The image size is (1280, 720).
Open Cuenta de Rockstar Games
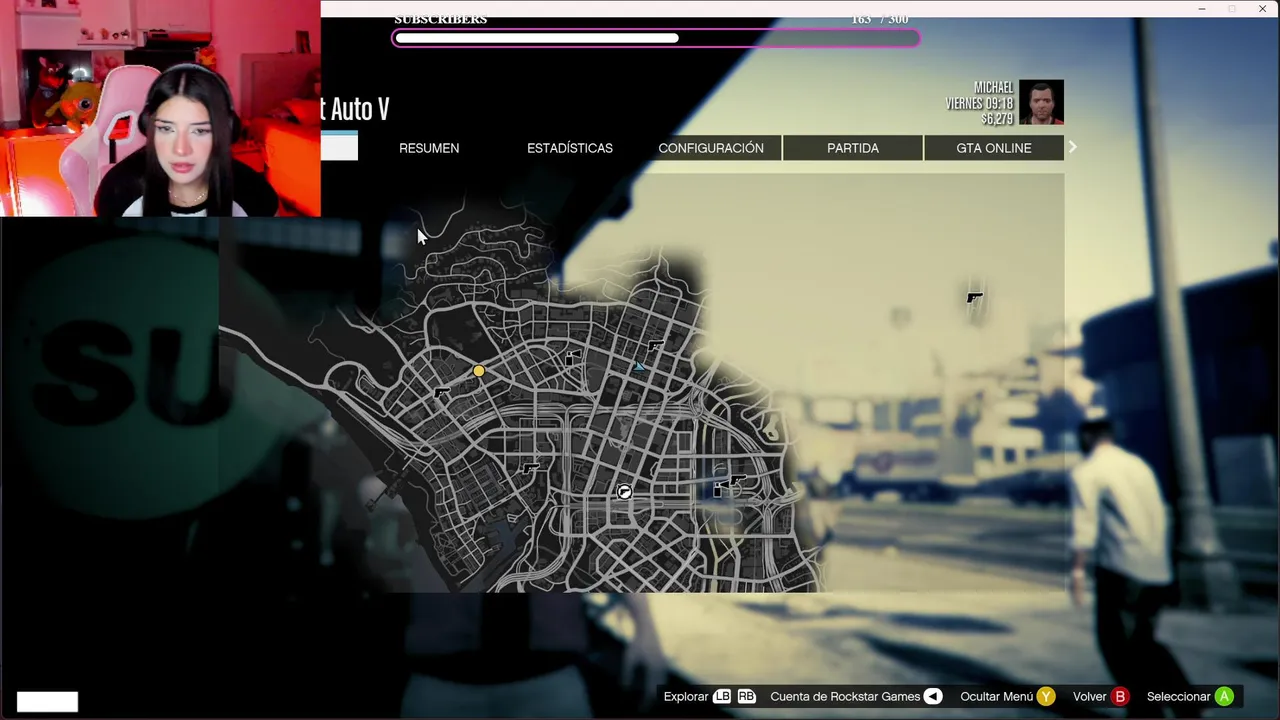[x=845, y=697]
